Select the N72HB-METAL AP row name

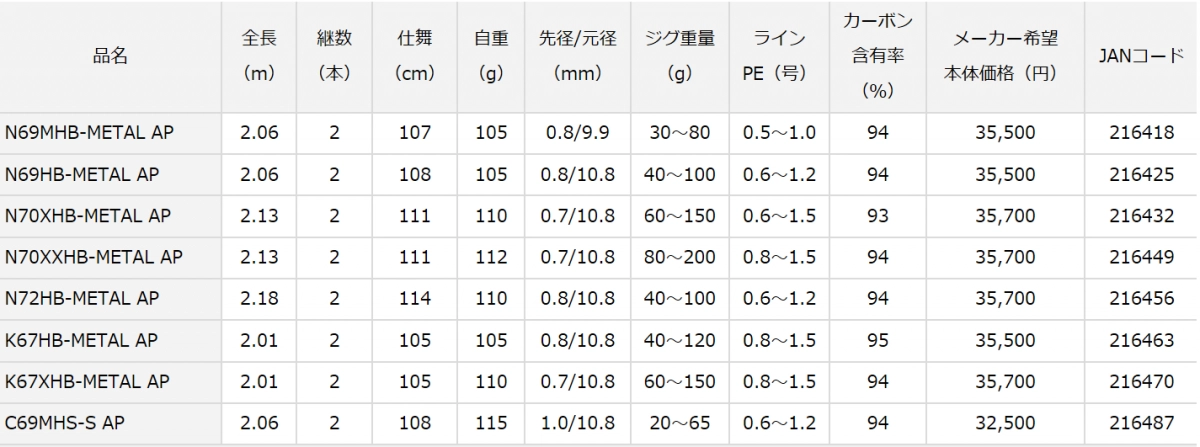pos(82,299)
